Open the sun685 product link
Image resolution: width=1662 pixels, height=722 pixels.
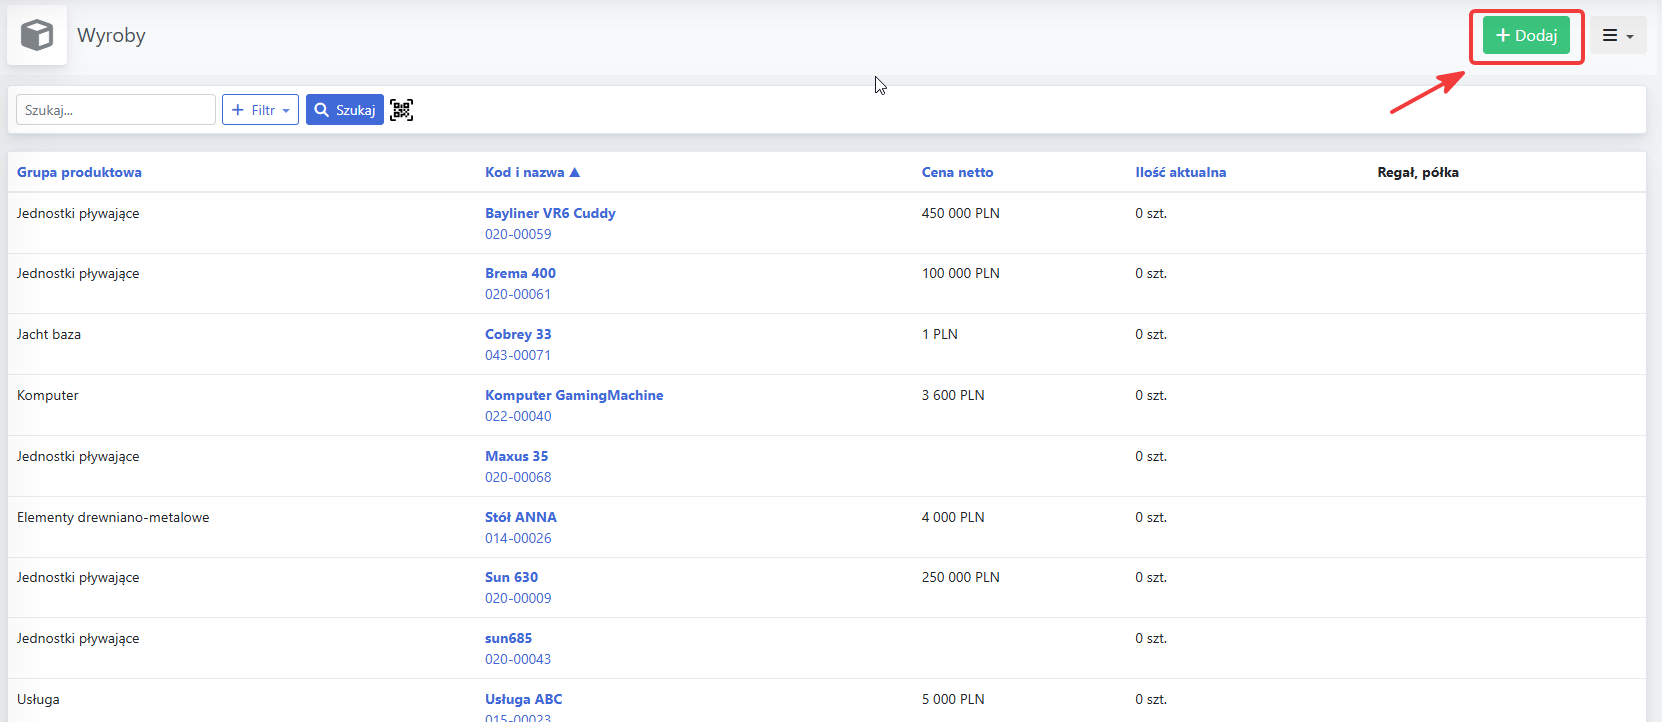tap(508, 638)
